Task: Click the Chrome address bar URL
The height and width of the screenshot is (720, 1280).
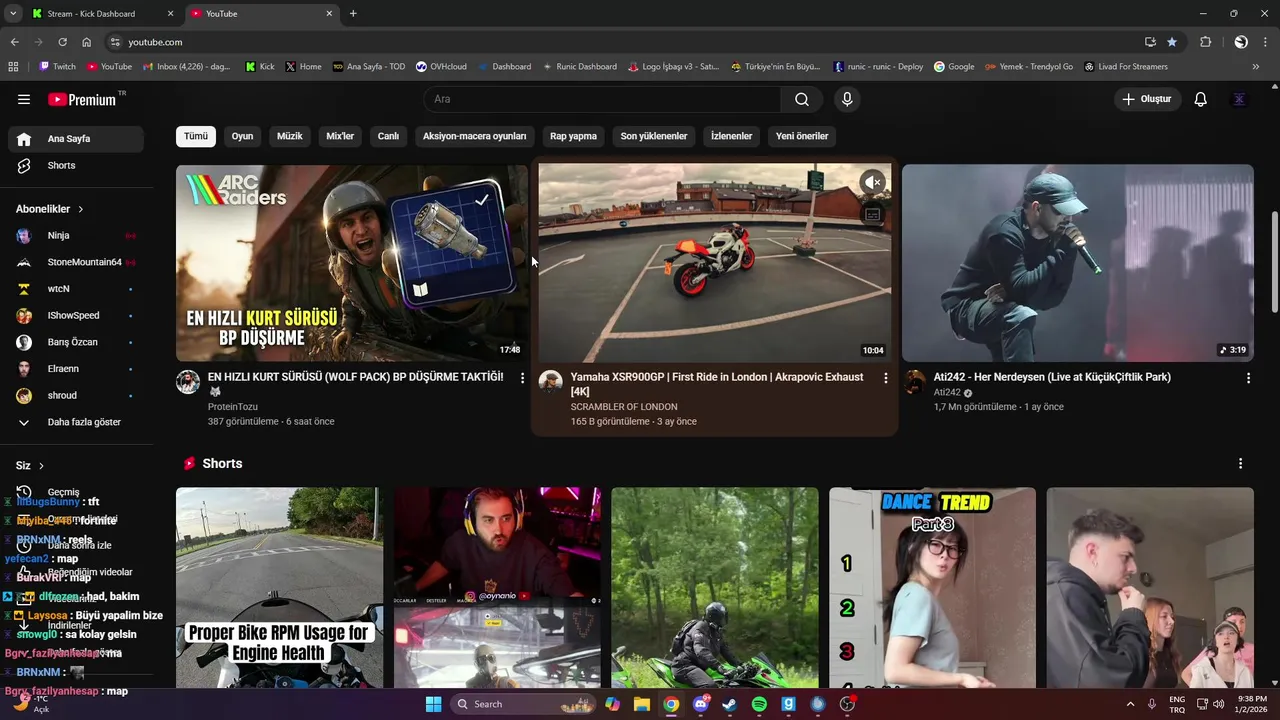Action: point(155,42)
